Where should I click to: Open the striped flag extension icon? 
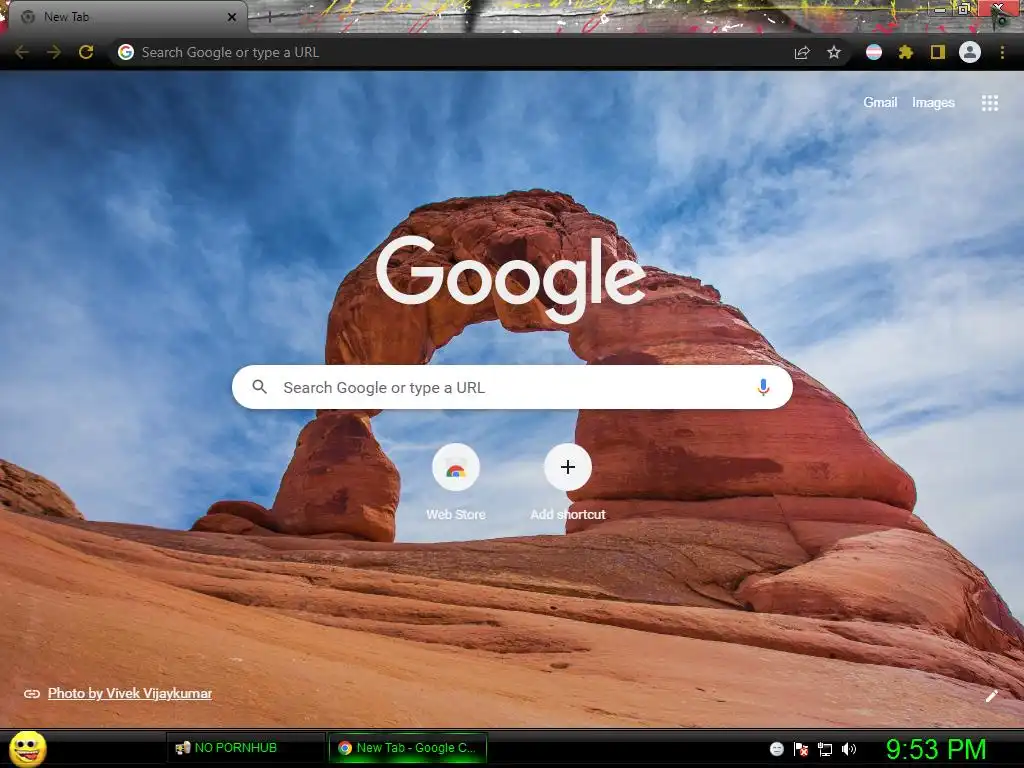[874, 52]
